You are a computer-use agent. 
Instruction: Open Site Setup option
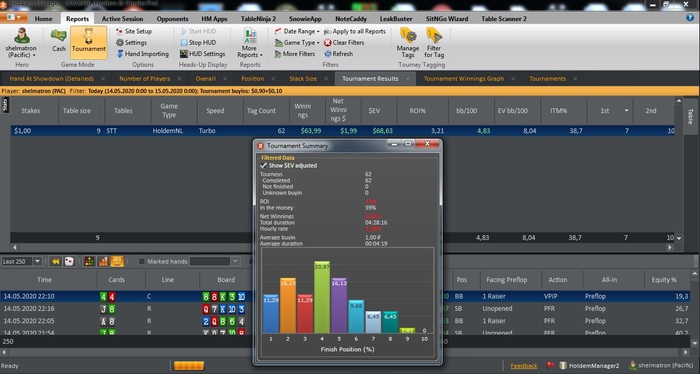tap(133, 31)
